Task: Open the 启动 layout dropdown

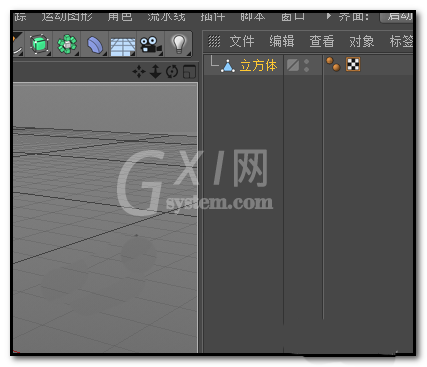Action: tap(397, 16)
